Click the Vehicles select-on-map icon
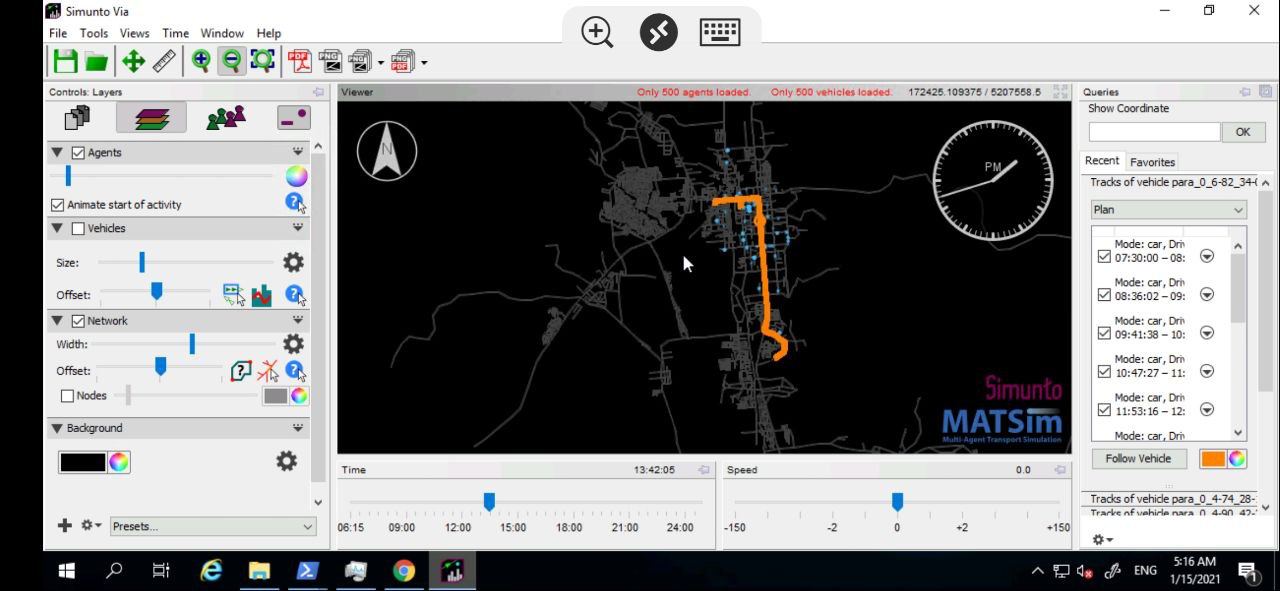The height and width of the screenshot is (591, 1280). [233, 295]
